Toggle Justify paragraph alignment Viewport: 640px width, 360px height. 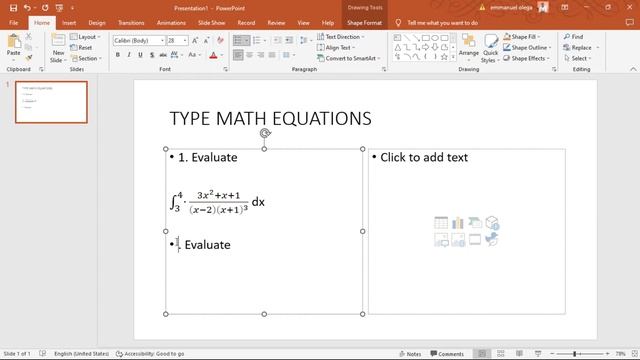pyautogui.click(x=272, y=55)
